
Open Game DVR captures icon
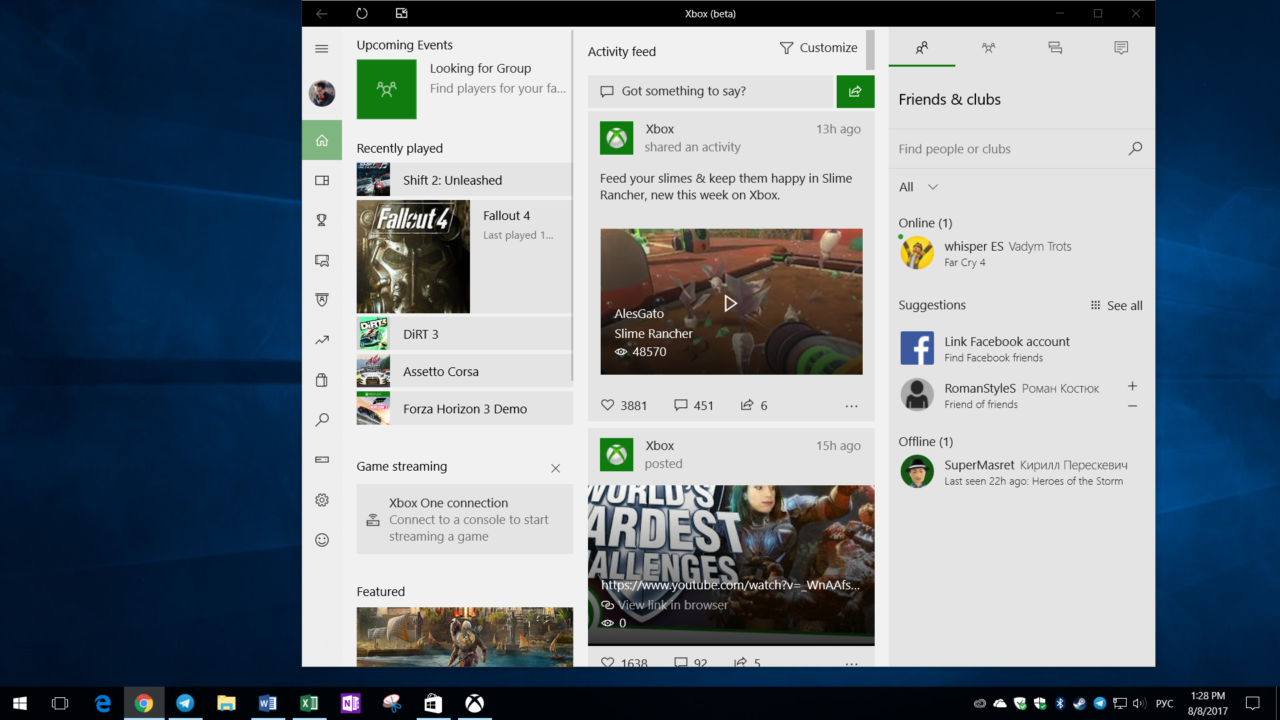(x=322, y=261)
